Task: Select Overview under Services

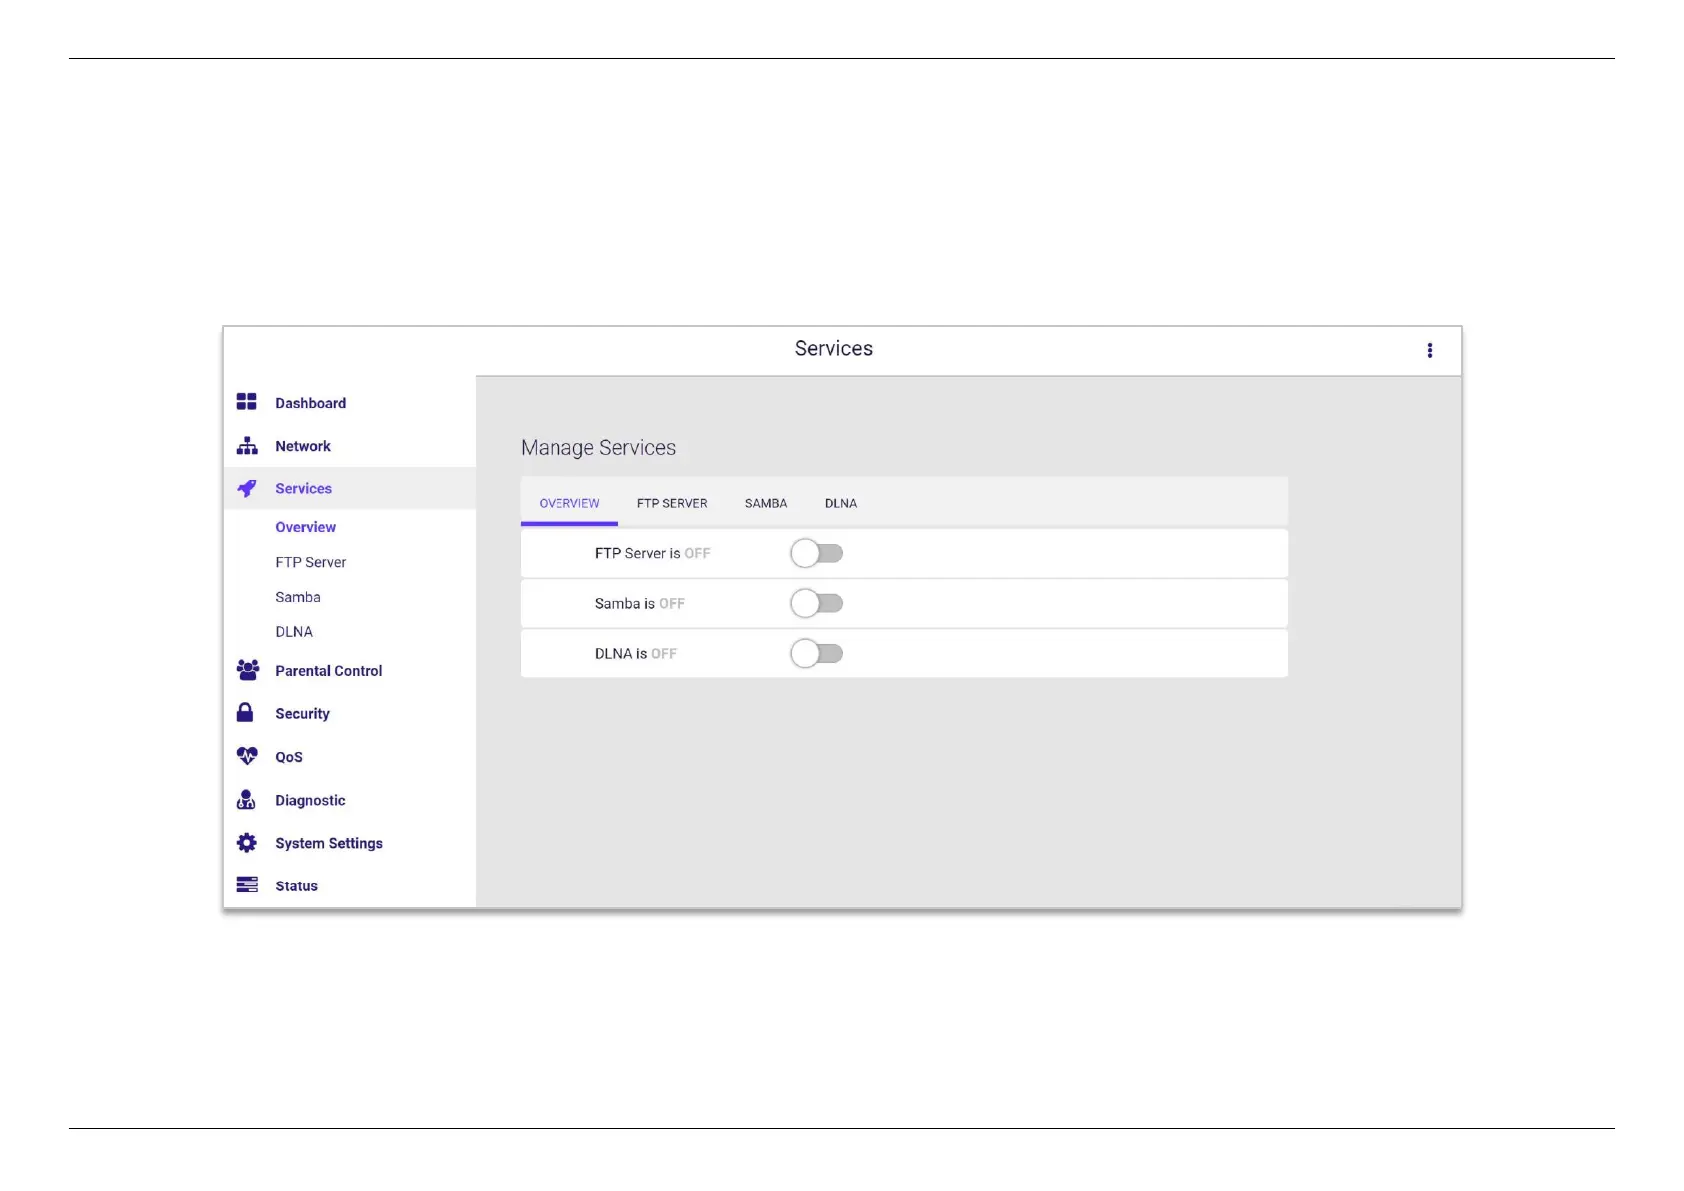Action: tap(305, 527)
